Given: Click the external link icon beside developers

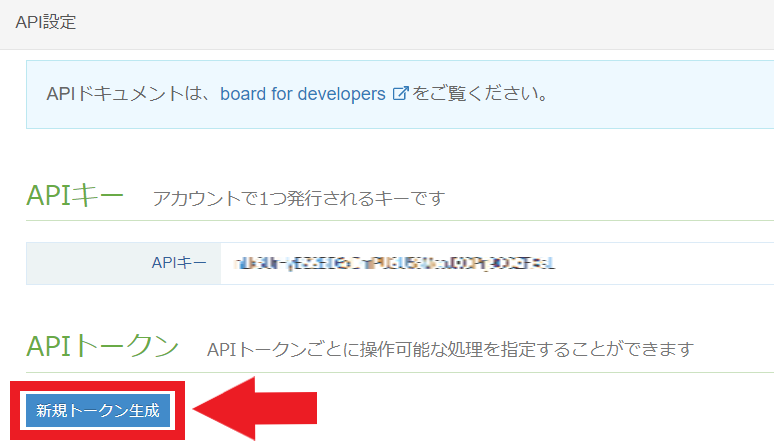Looking at the screenshot, I should [400, 94].
